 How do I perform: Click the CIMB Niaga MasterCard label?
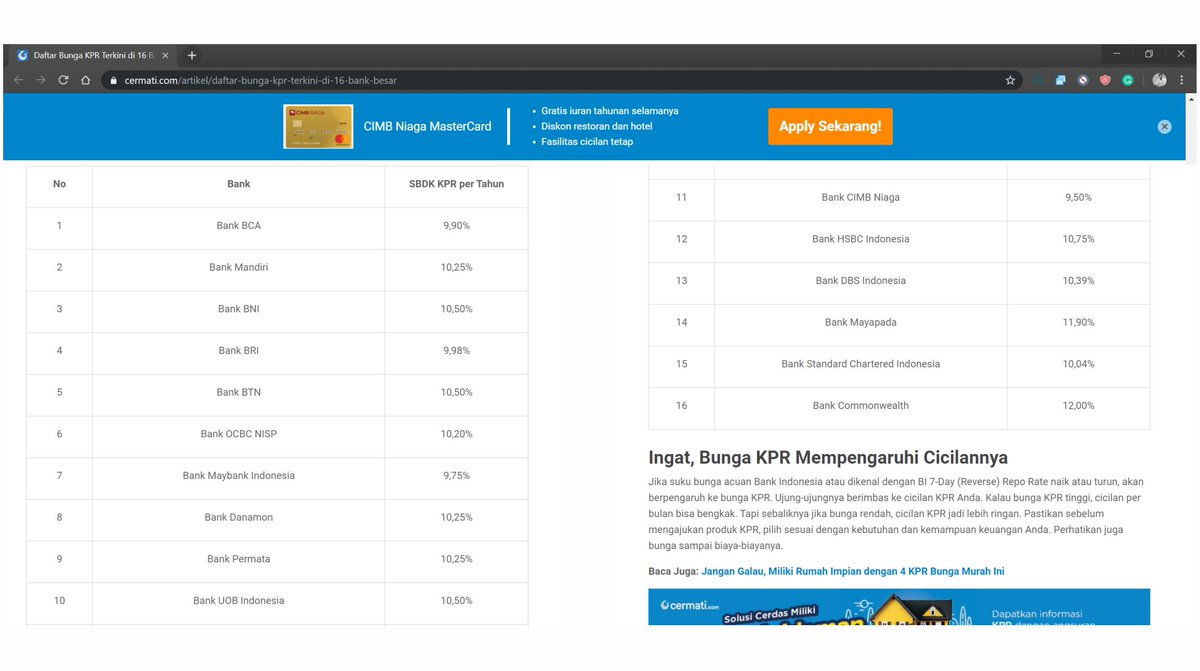coord(428,127)
